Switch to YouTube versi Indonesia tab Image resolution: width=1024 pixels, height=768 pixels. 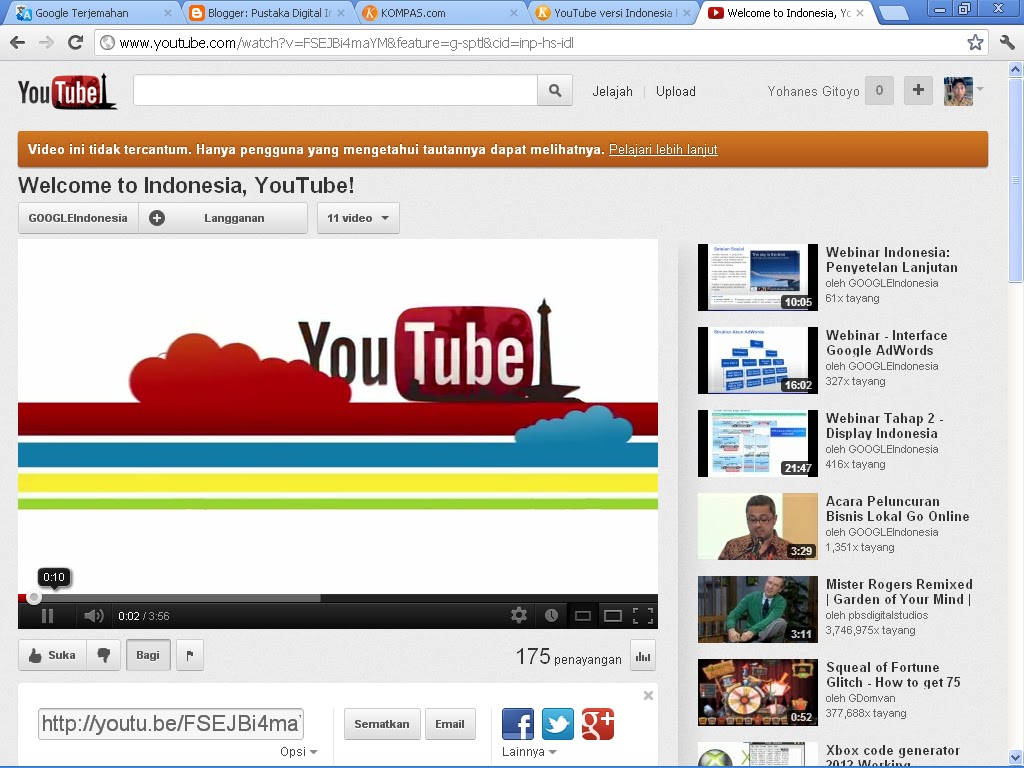pyautogui.click(x=614, y=12)
